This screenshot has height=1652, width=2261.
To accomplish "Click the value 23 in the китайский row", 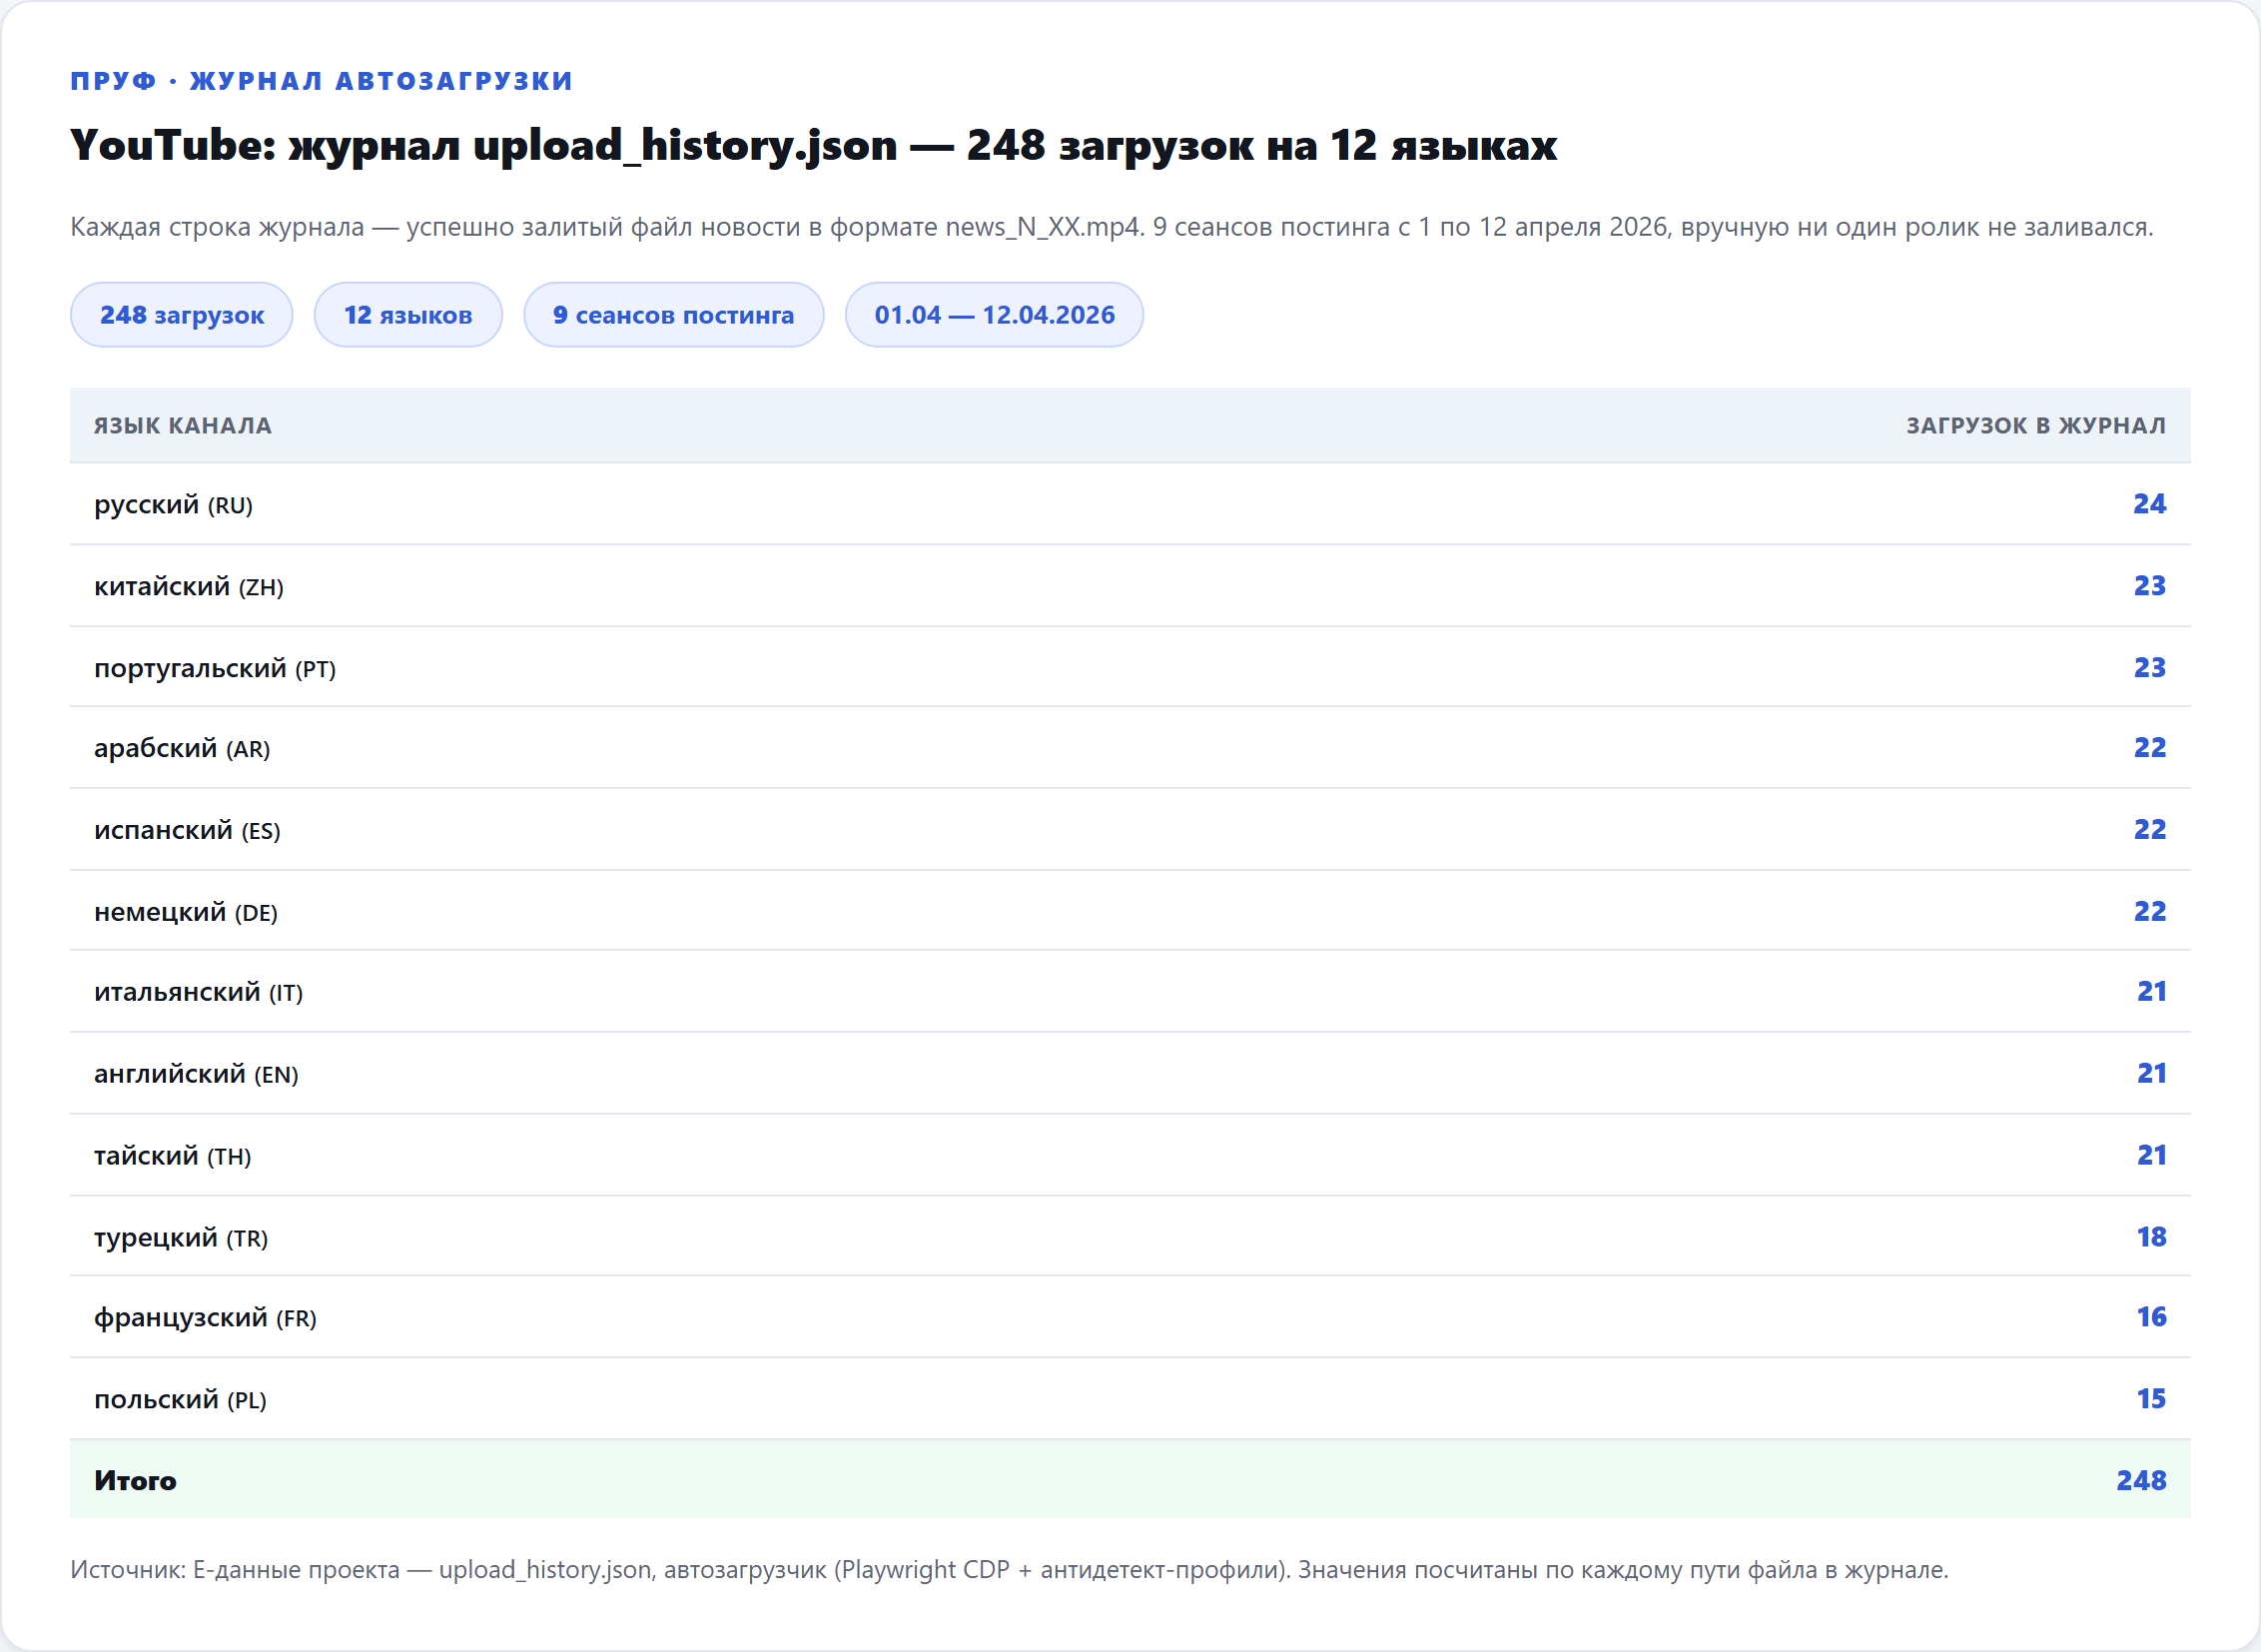I will tap(2150, 586).
